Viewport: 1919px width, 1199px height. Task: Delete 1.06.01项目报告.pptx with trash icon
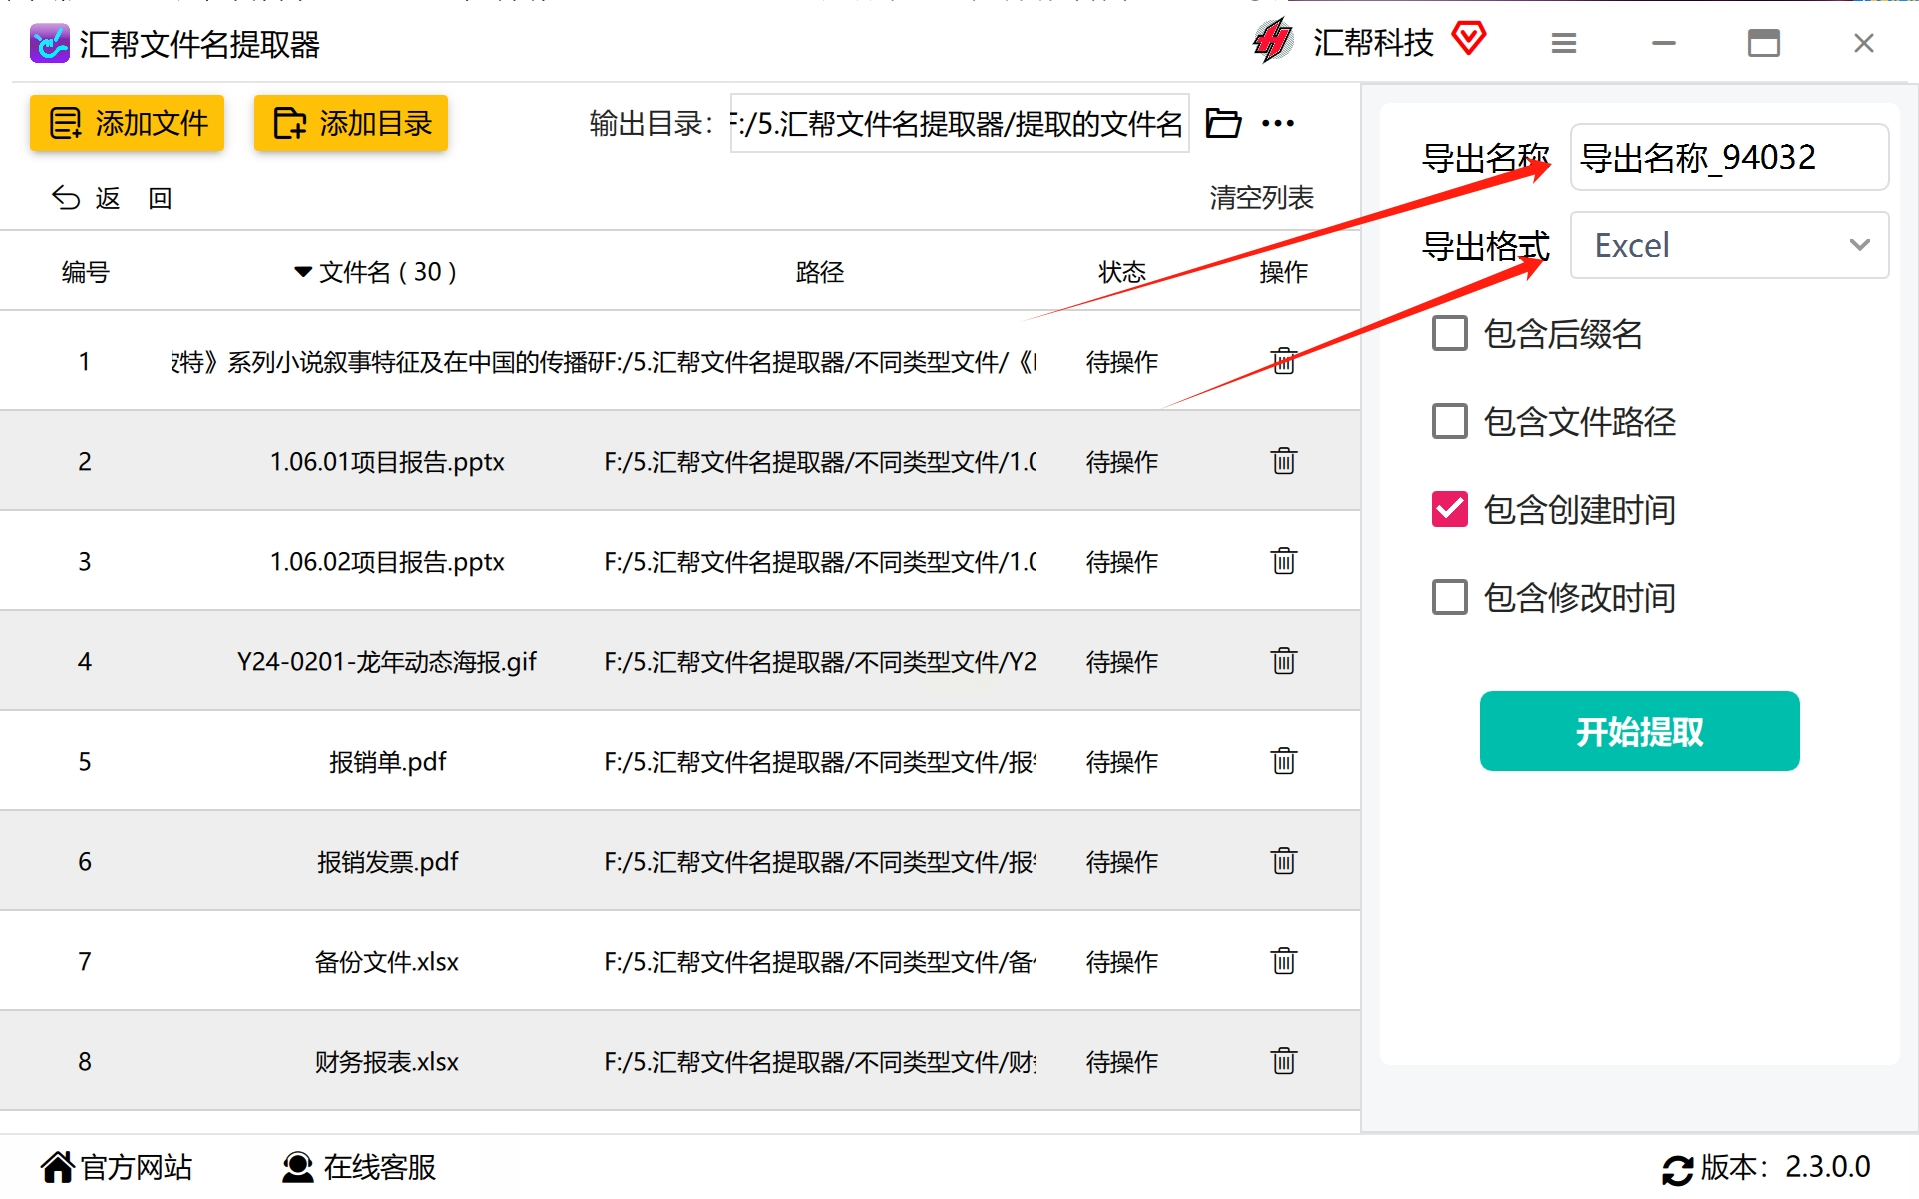pos(1284,461)
